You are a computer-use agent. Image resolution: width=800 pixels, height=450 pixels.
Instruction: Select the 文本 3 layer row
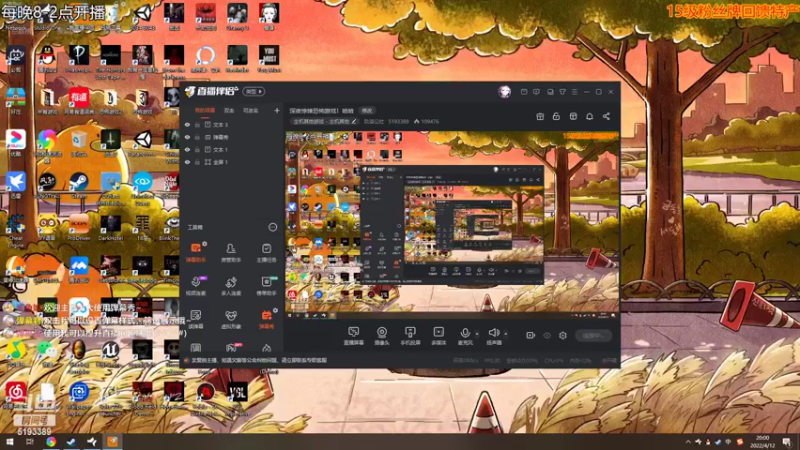coord(232,124)
